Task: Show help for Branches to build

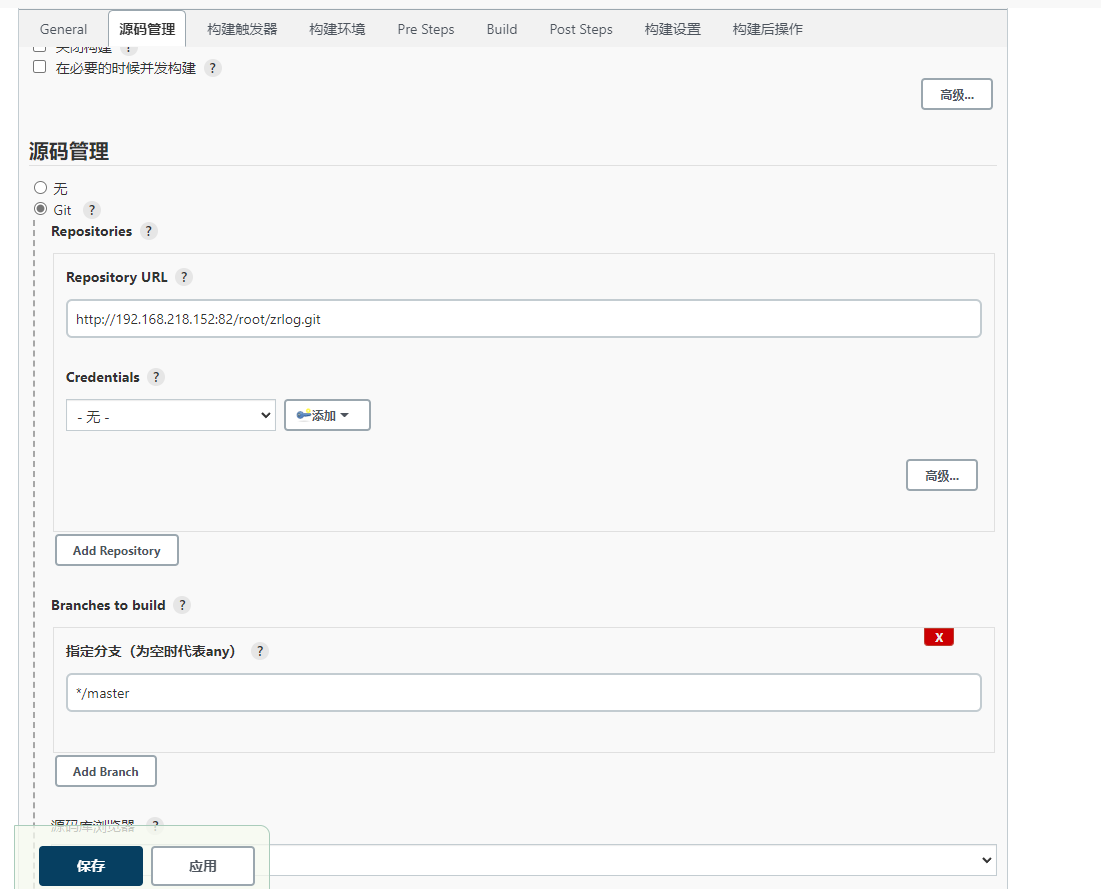Action: [182, 605]
